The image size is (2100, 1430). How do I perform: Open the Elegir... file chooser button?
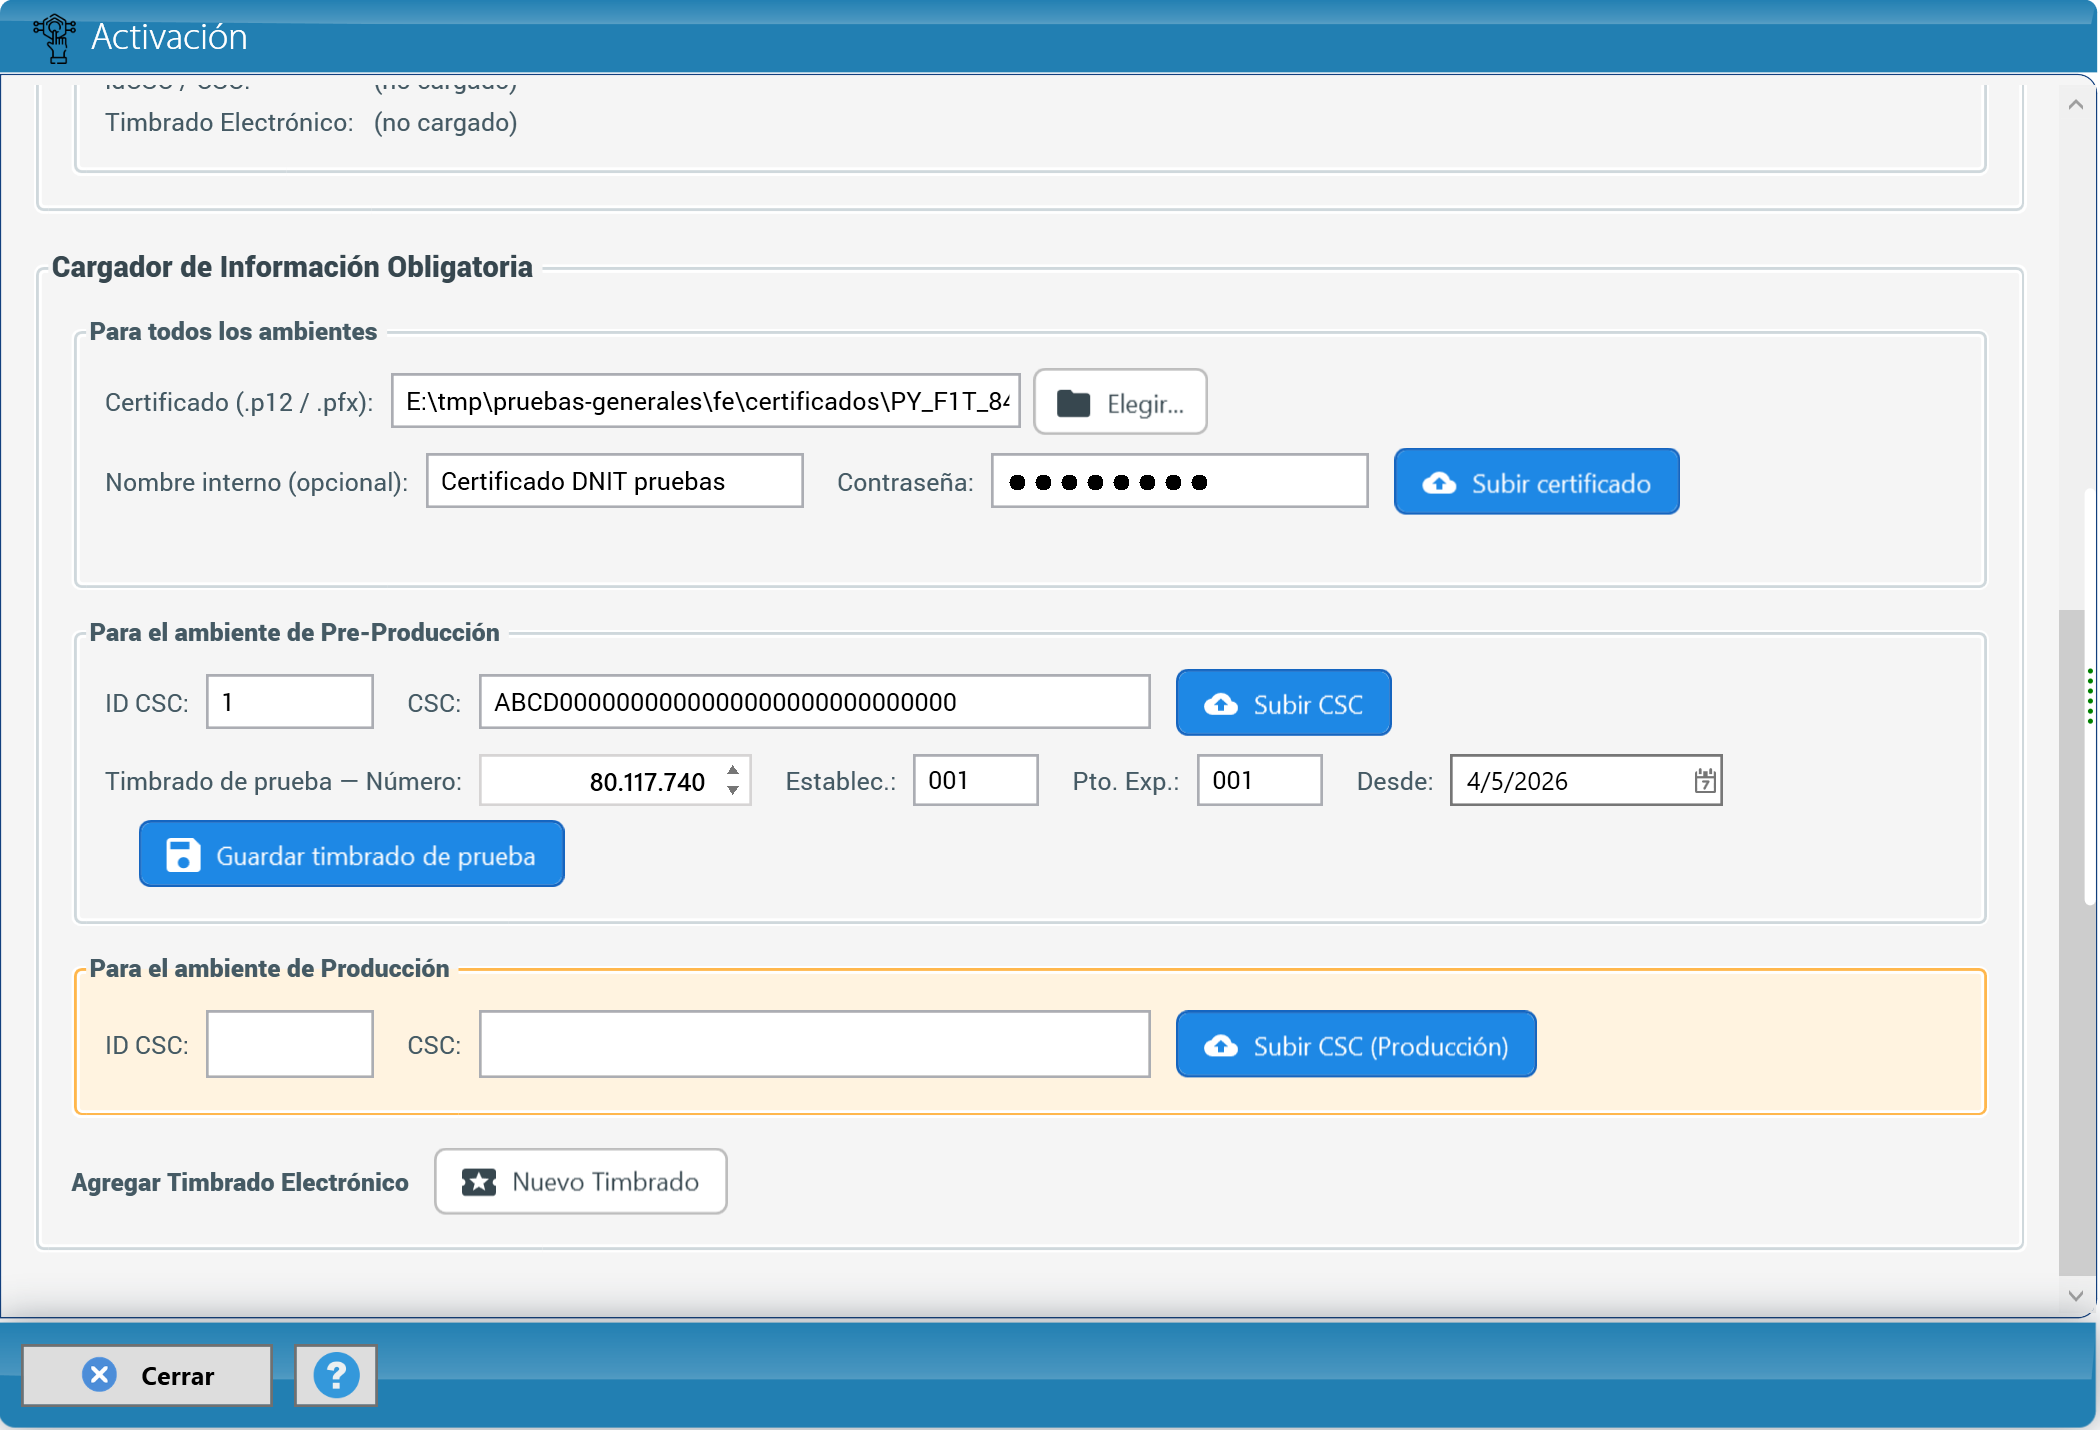click(1120, 402)
